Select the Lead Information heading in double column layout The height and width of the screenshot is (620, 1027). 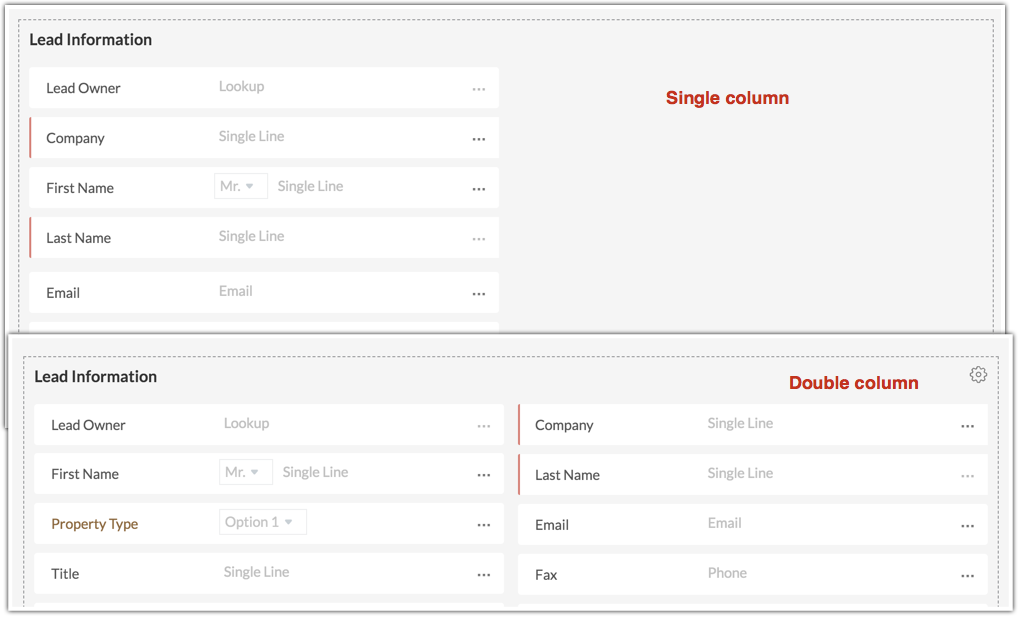96,376
